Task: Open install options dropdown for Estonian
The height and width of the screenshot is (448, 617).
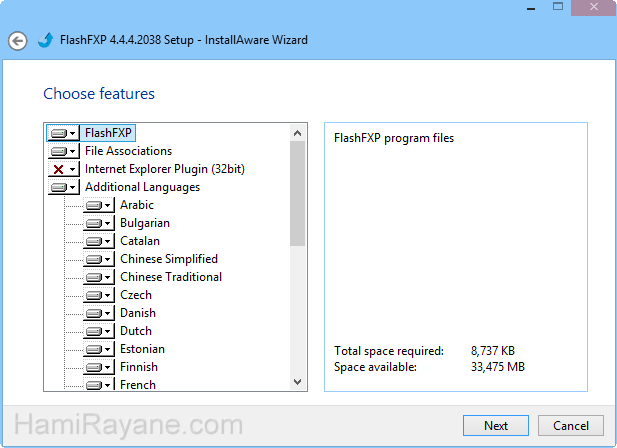Action: point(98,349)
